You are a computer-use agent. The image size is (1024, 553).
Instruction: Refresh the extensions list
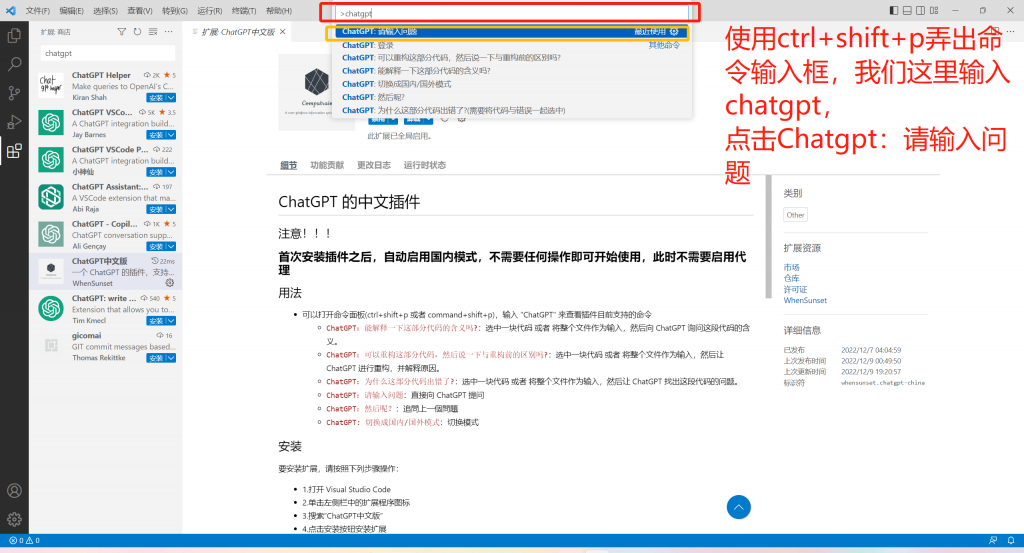(137, 31)
